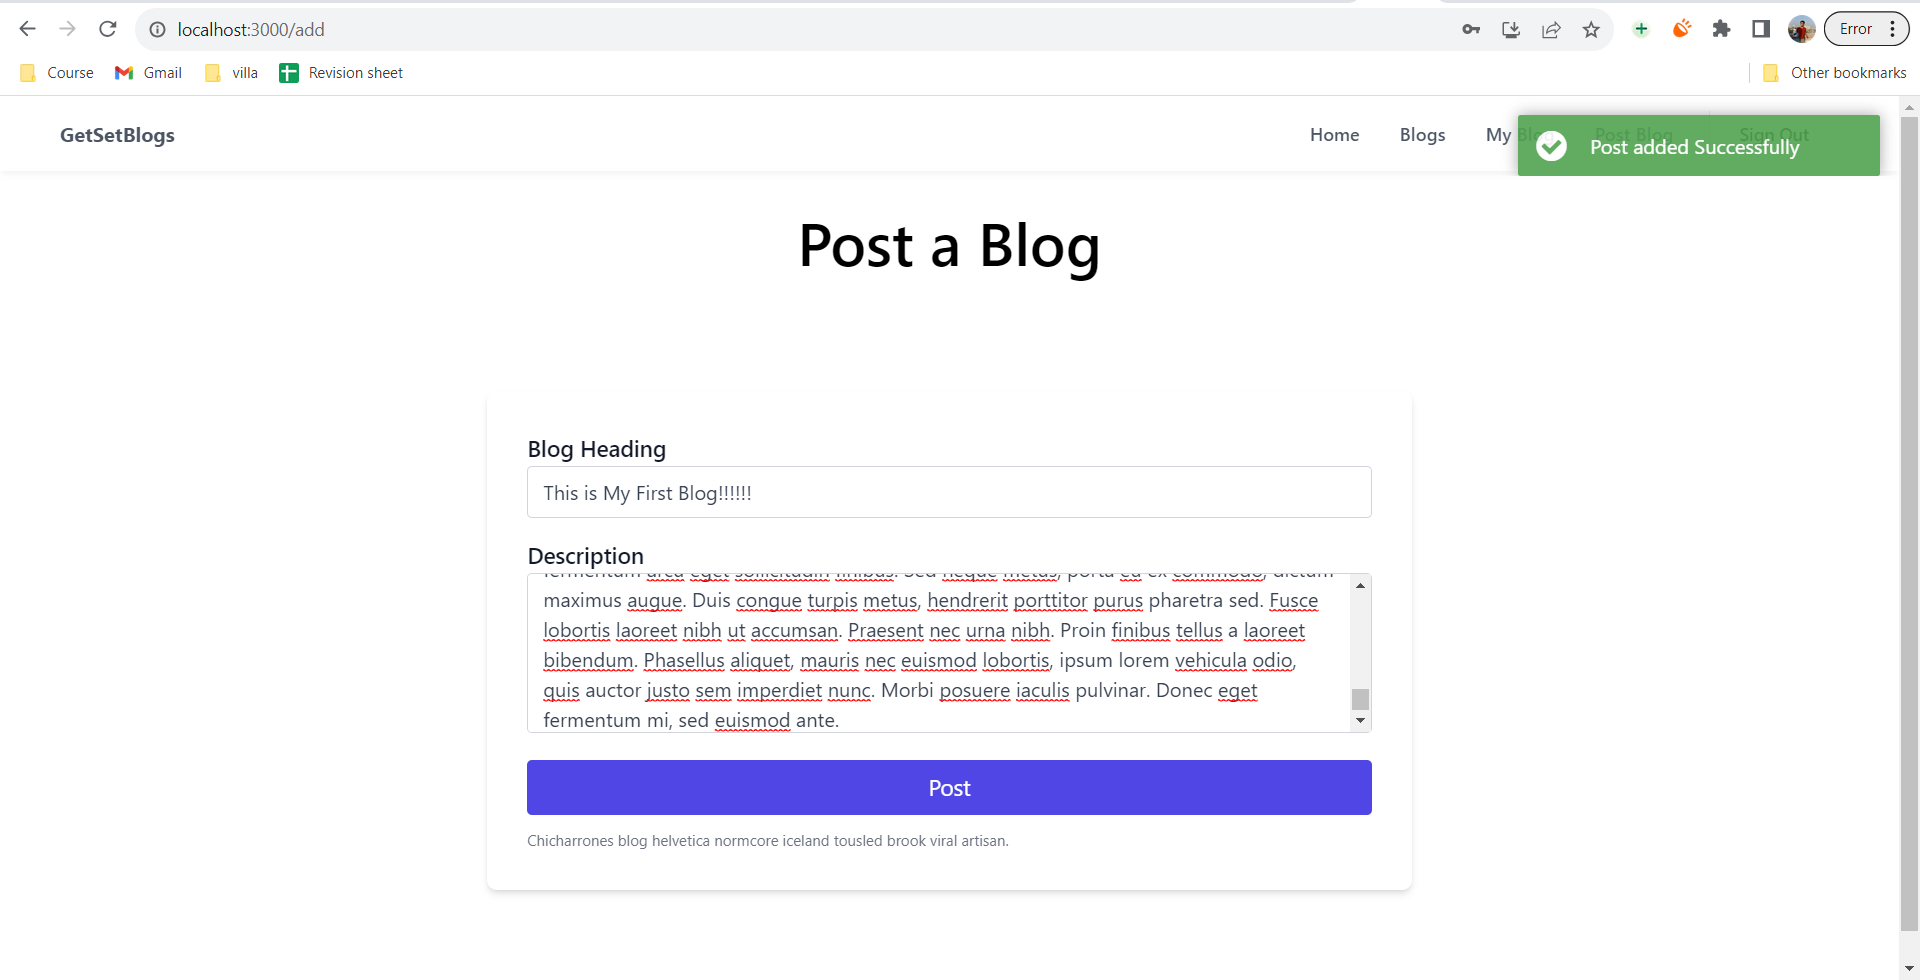Click the Post button to submit
This screenshot has width=1920, height=980.
coord(948,787)
